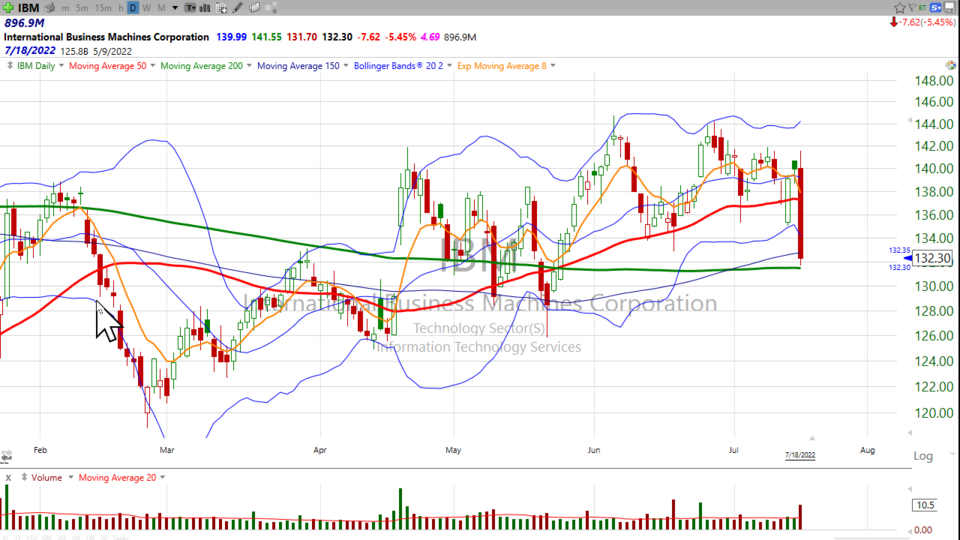Select the 5m time frame
960x540 pixels.
[82, 8]
